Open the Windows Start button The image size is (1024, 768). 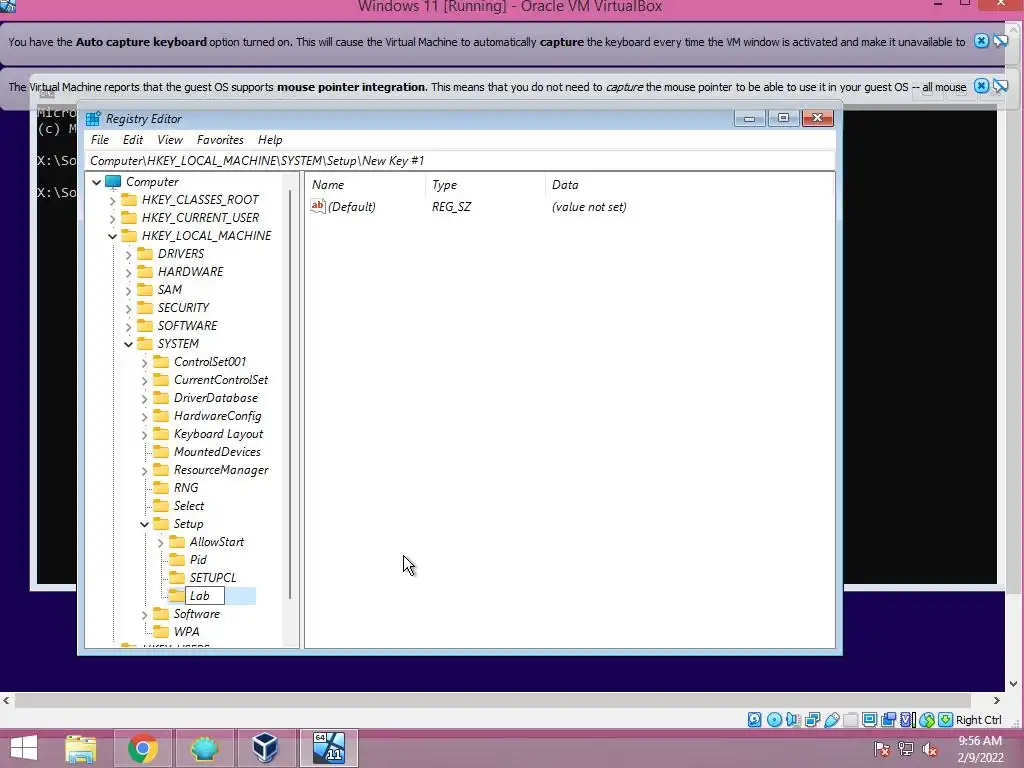point(24,748)
